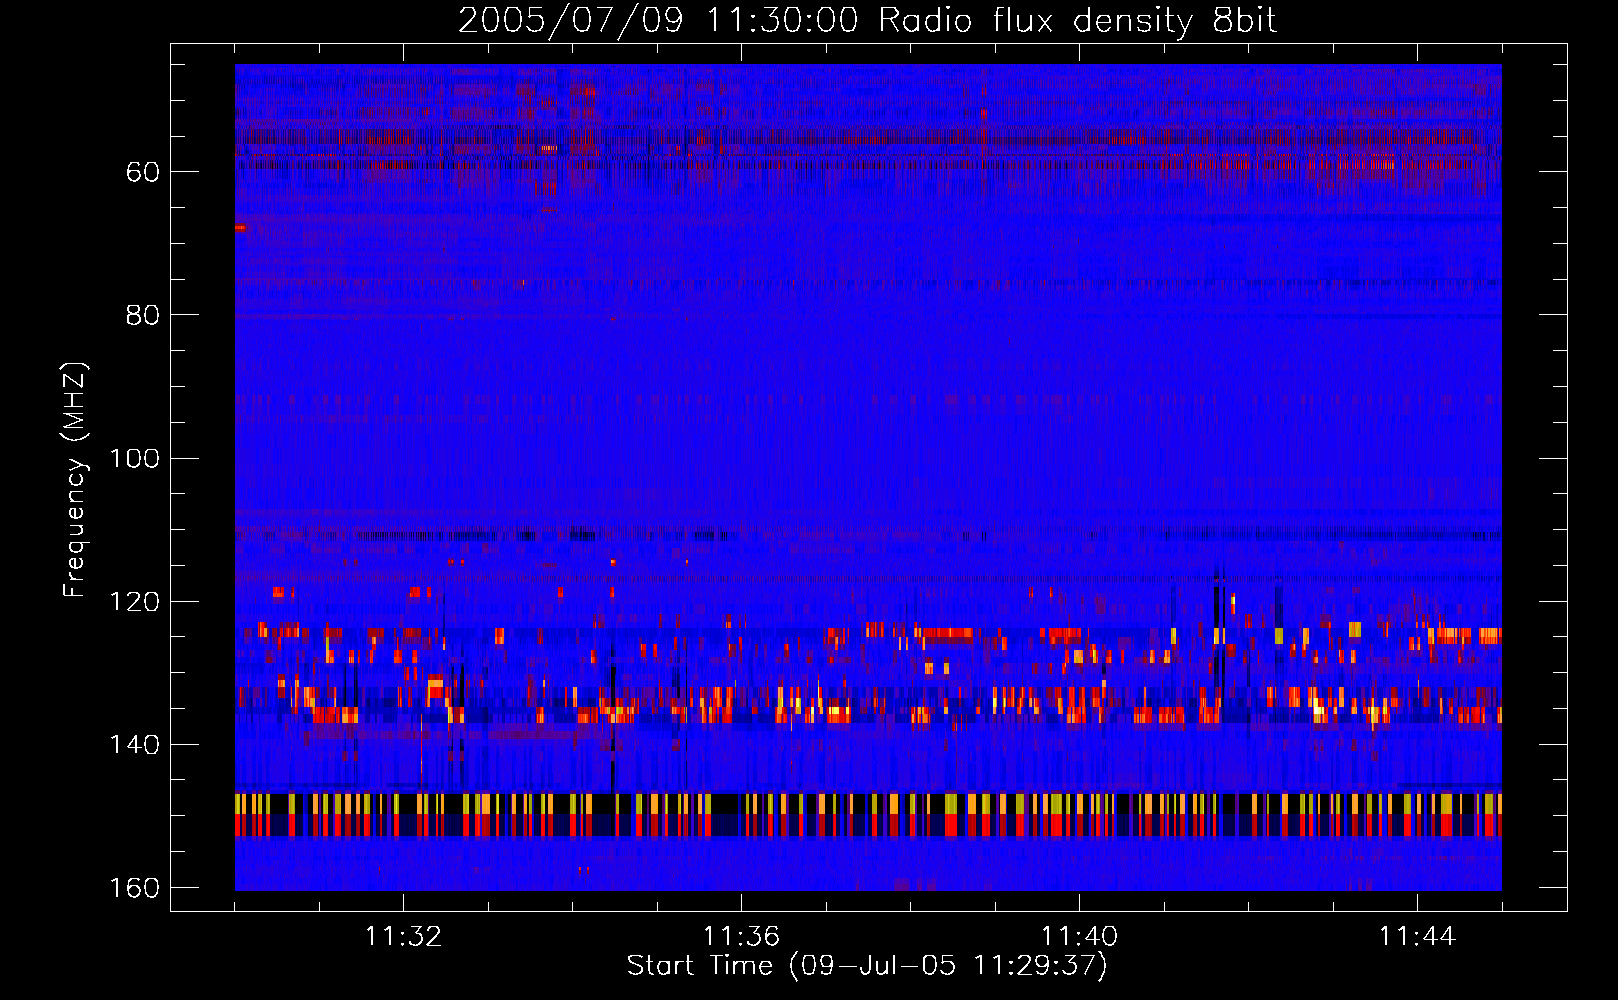Select the 11:44 time tick label
This screenshot has width=1618, height=1000.
1417,937
